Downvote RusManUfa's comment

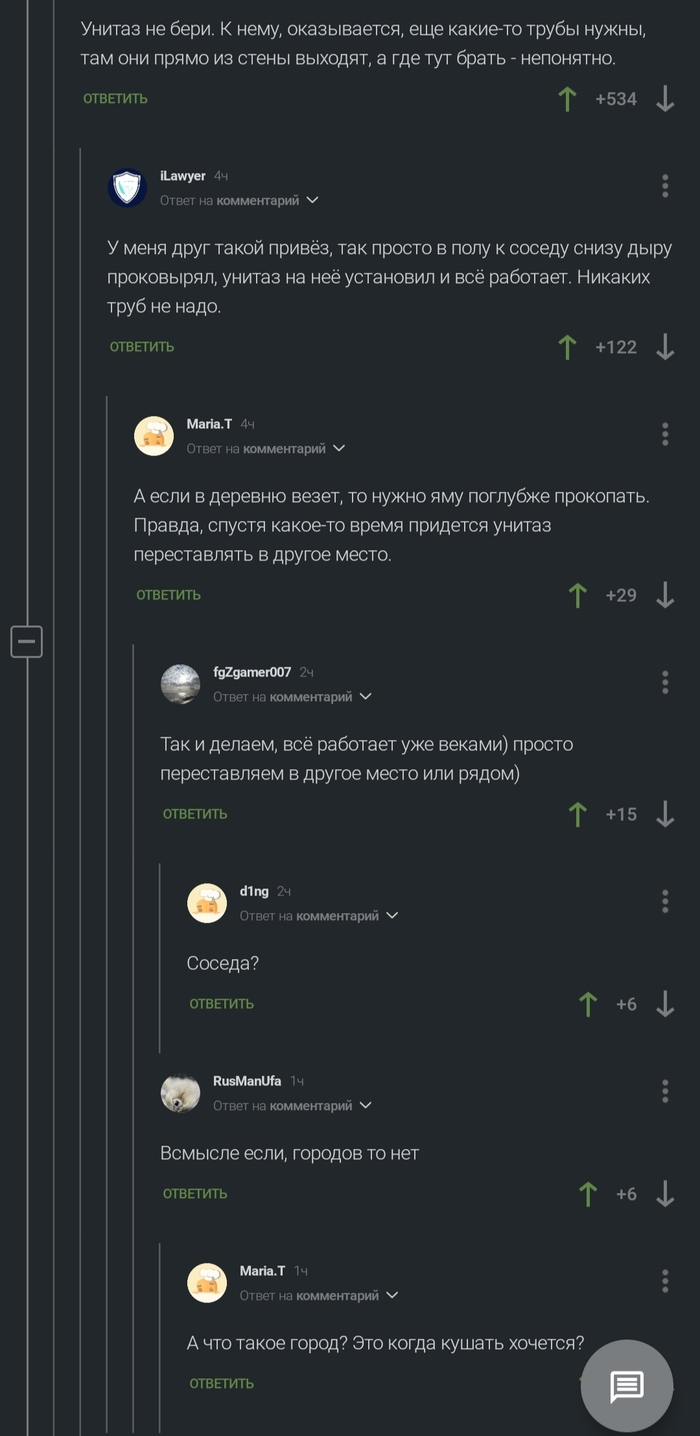coord(665,1193)
